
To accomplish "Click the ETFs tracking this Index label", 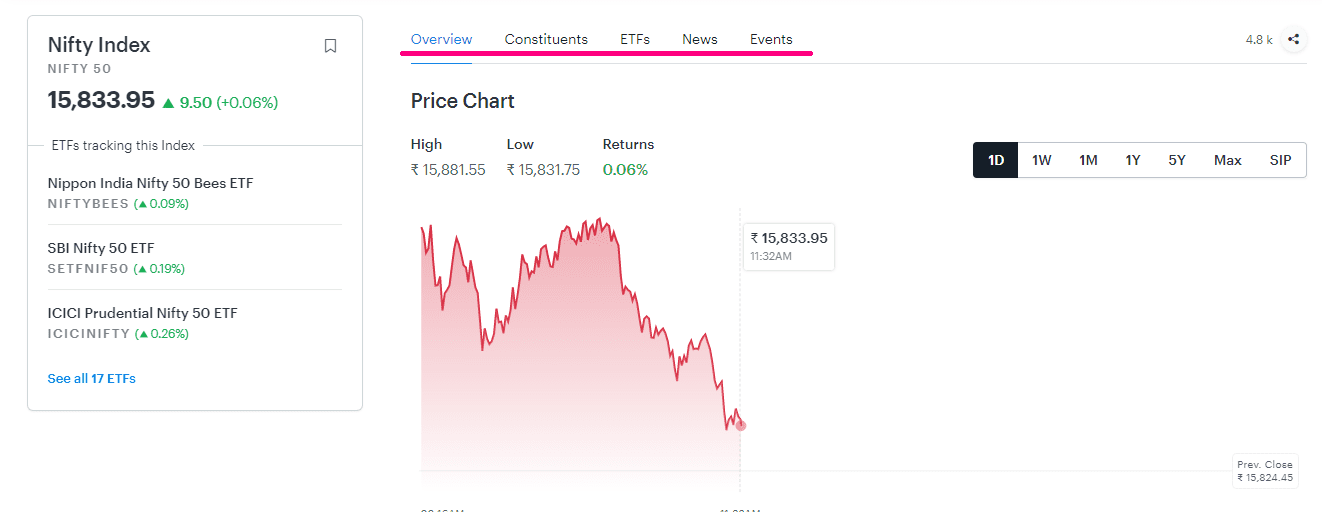I will (123, 146).
